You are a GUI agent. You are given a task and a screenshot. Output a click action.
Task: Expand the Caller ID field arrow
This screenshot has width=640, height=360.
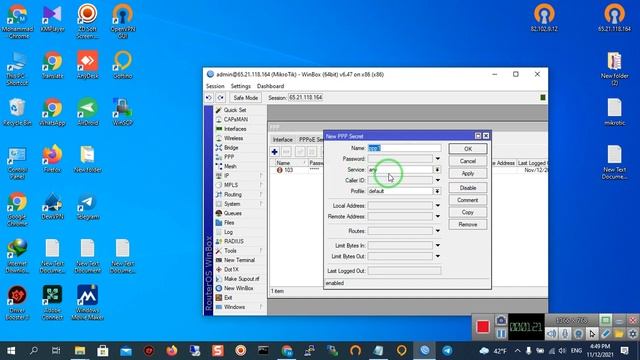438,180
